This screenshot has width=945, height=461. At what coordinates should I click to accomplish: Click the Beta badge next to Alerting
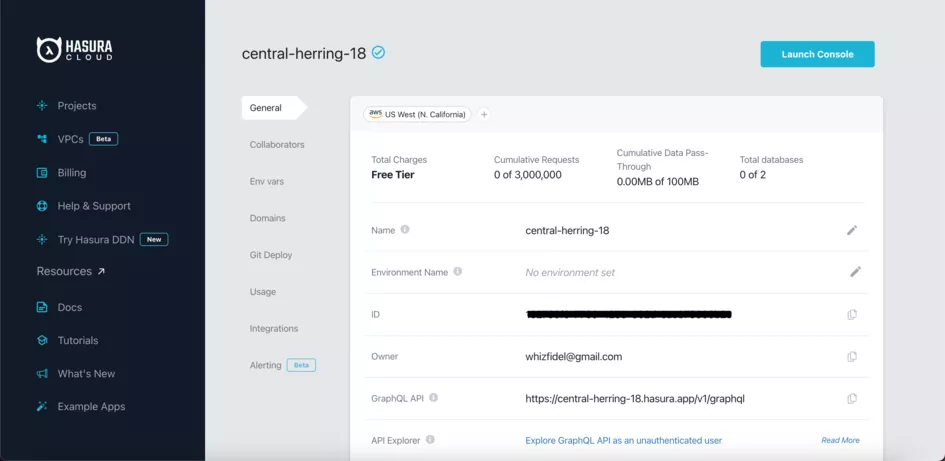(x=301, y=365)
